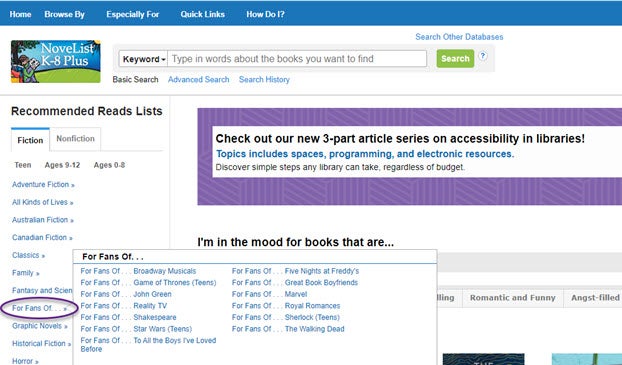
Task: Click the accessibility article series headline
Action: click(400, 138)
